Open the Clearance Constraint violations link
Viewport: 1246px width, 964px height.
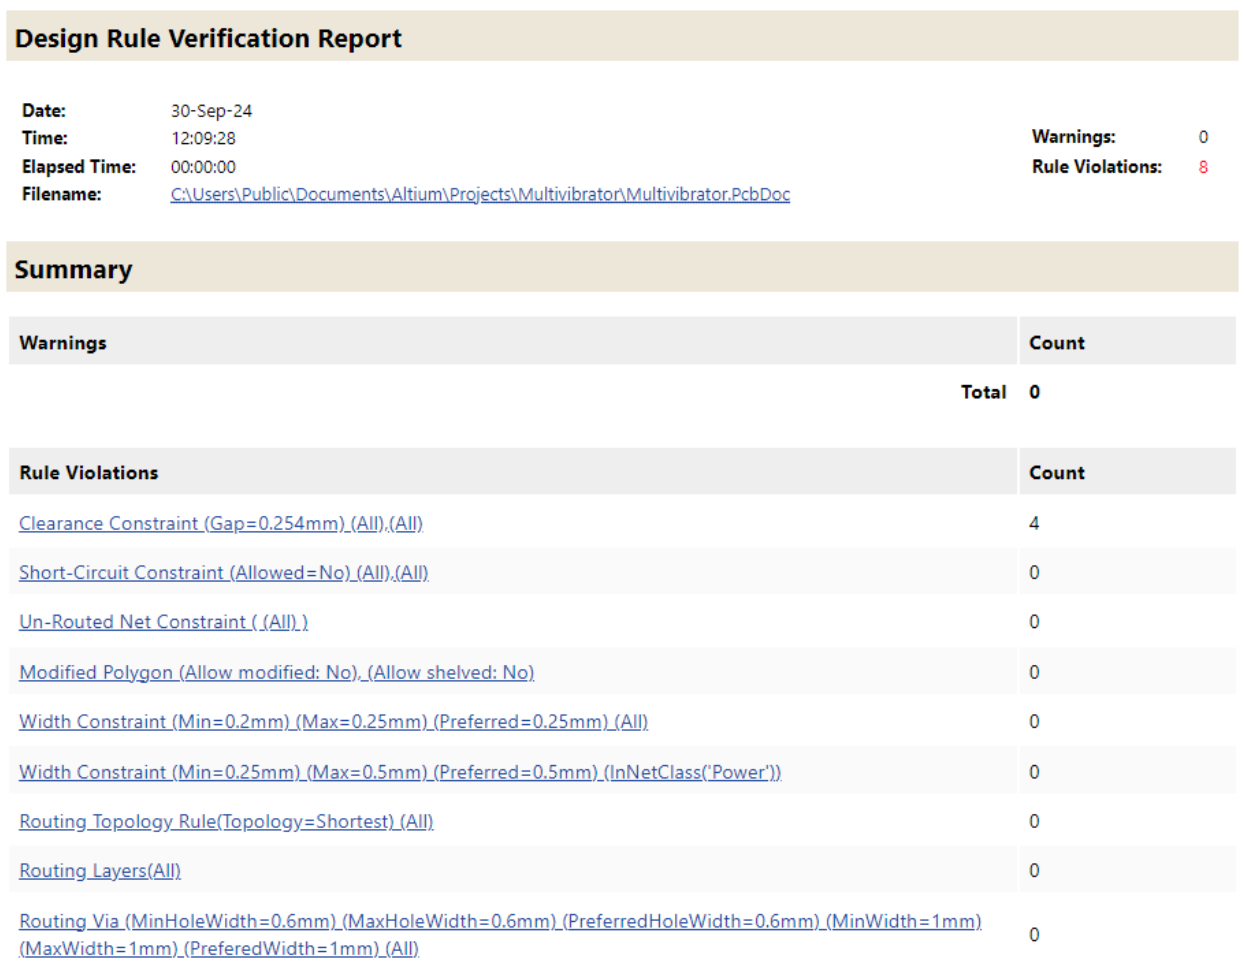click(220, 523)
